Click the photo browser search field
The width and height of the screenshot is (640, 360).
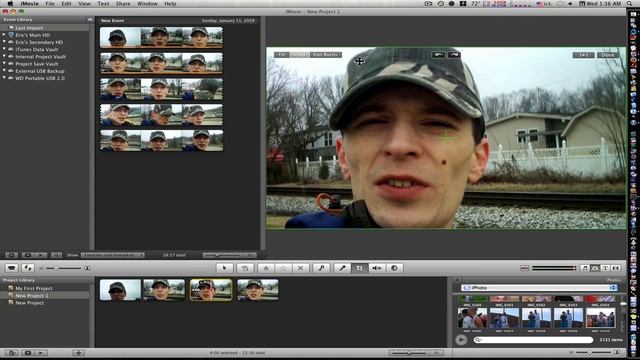pyautogui.click(x=533, y=340)
